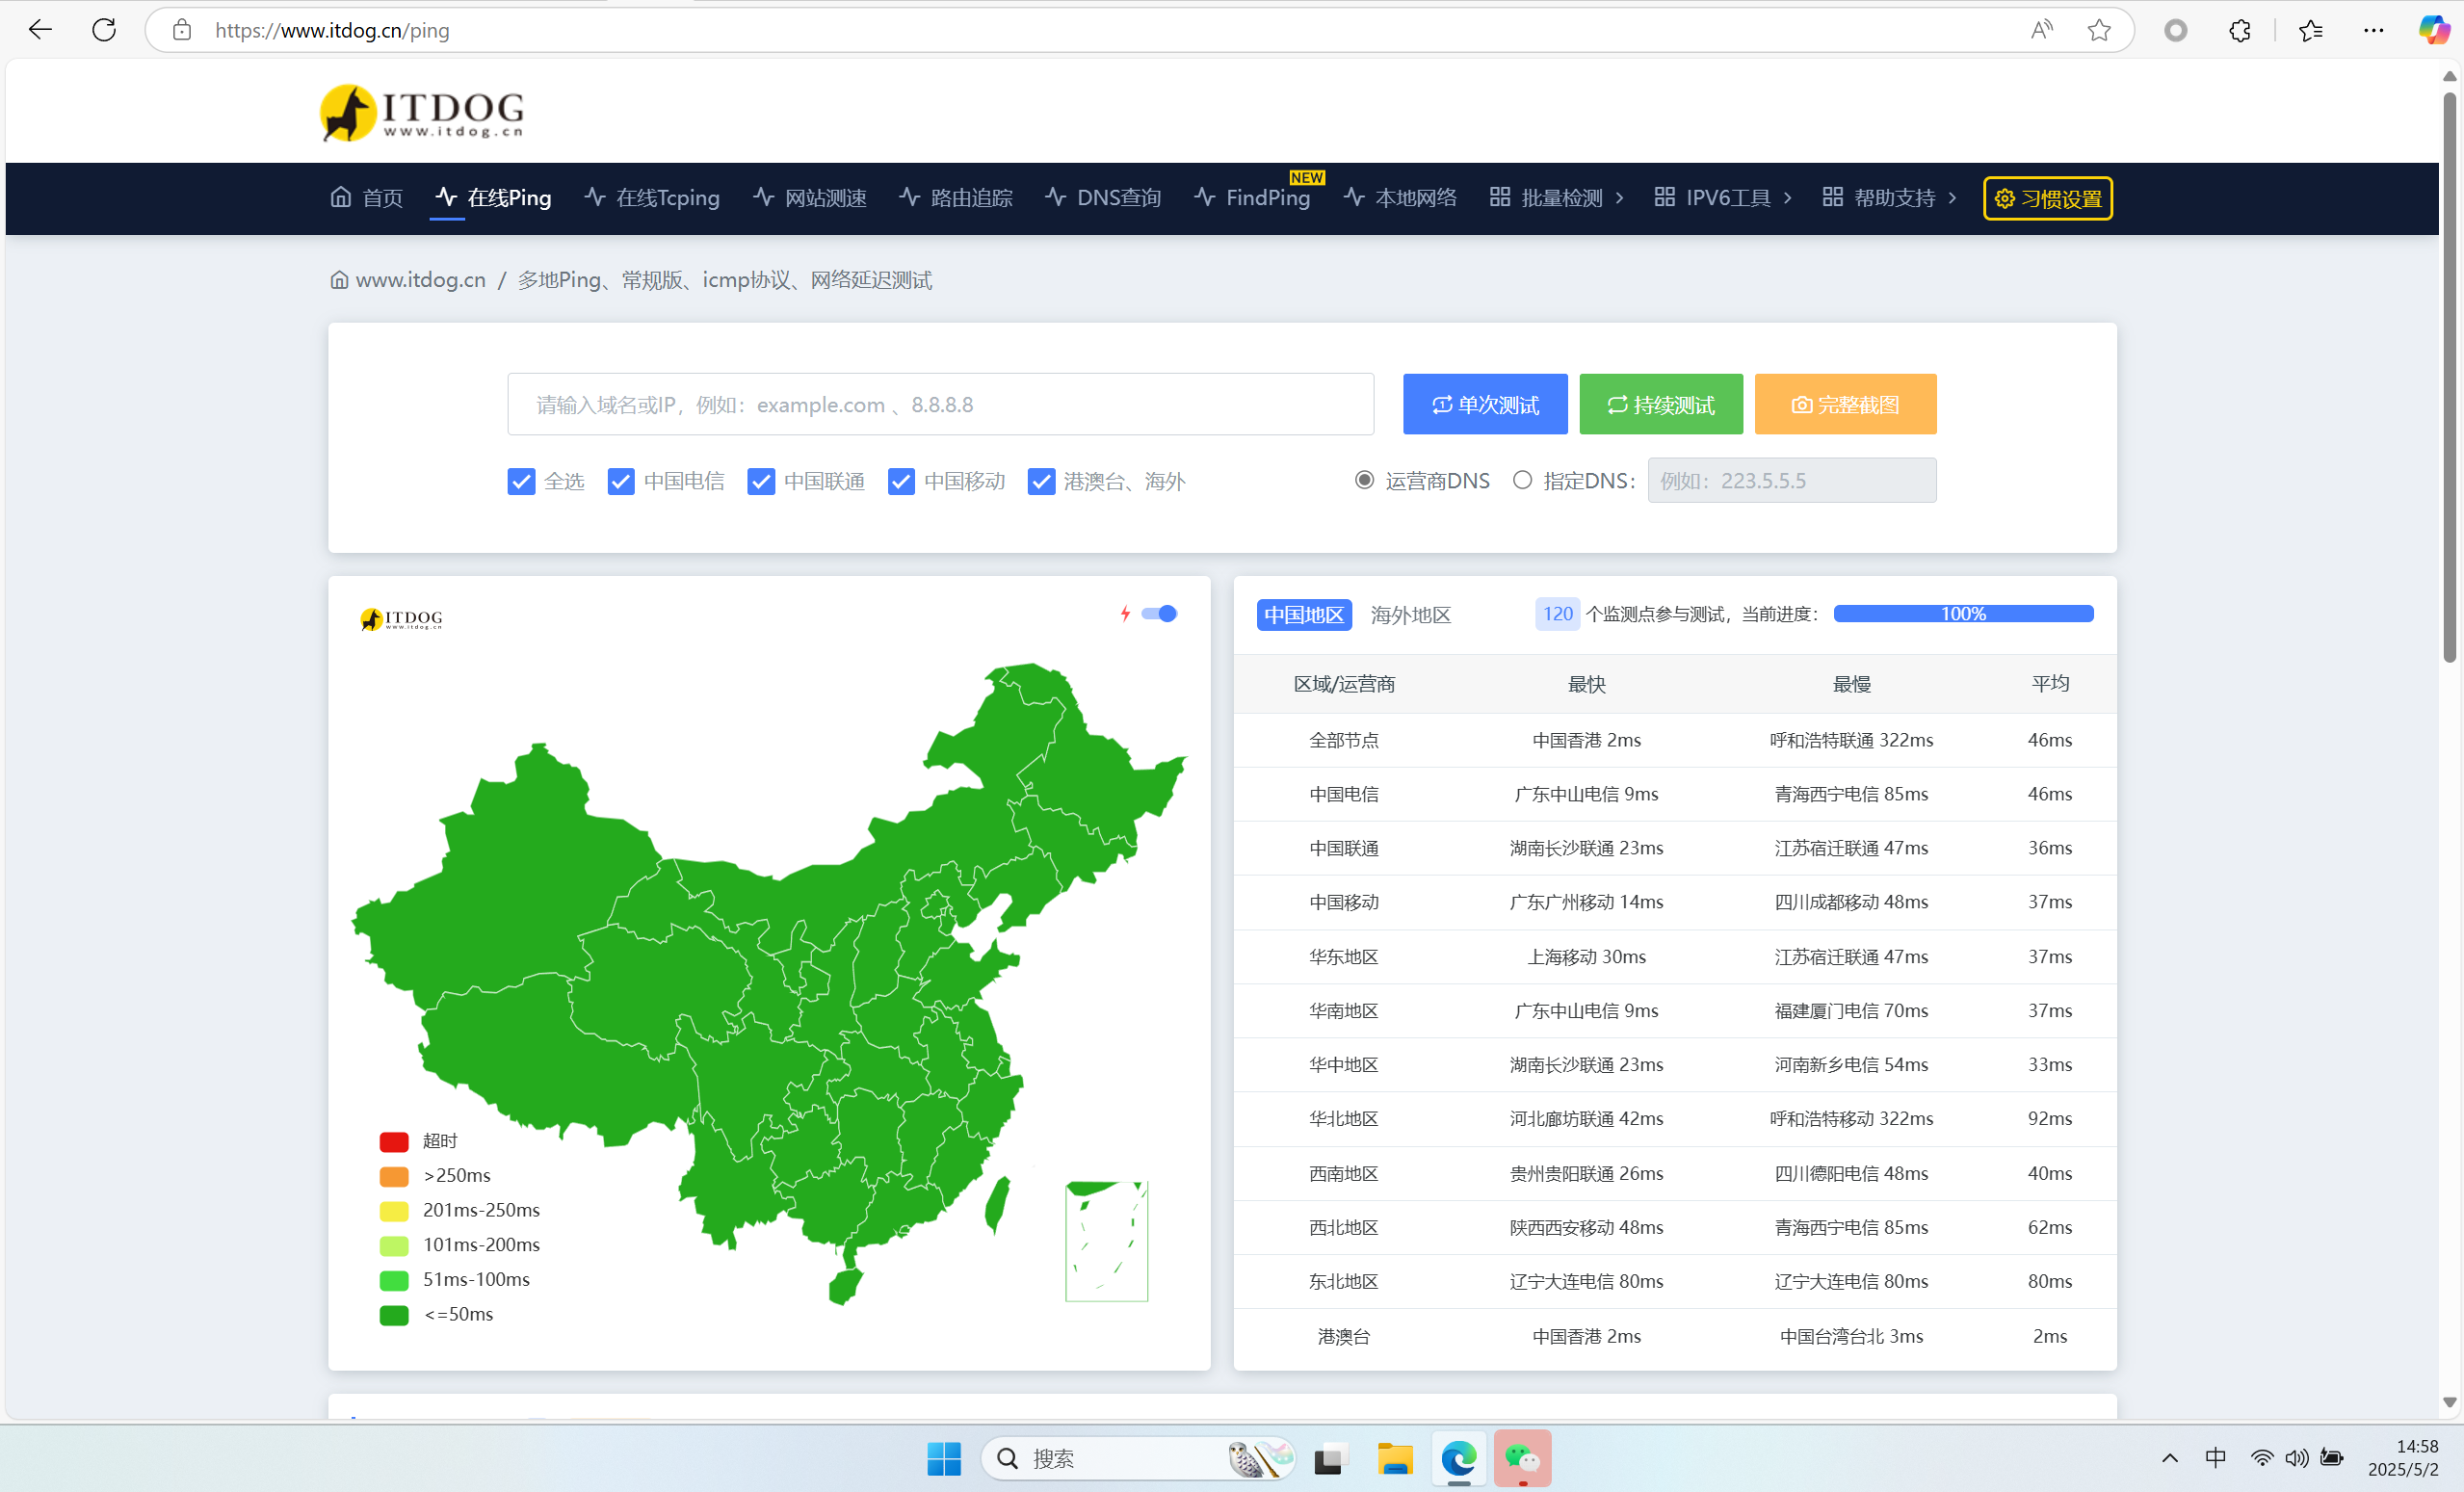Open File Explorer from the taskbar

click(1394, 1459)
